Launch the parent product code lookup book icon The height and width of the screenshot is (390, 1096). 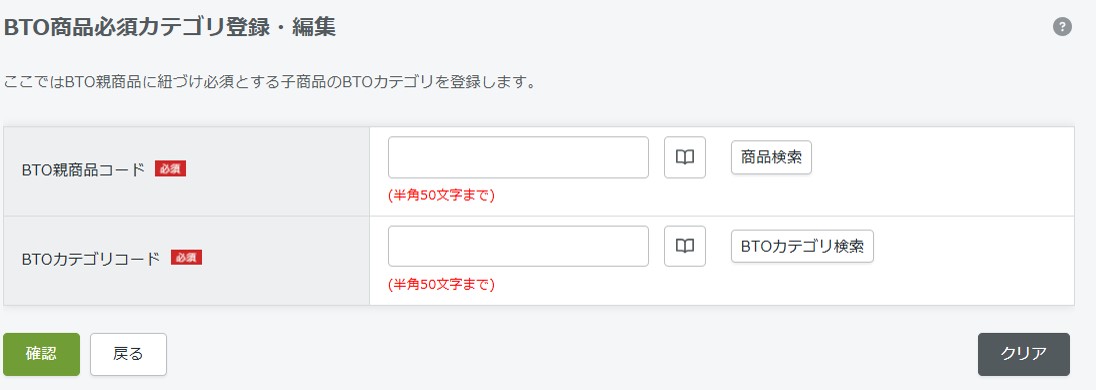[x=685, y=157]
